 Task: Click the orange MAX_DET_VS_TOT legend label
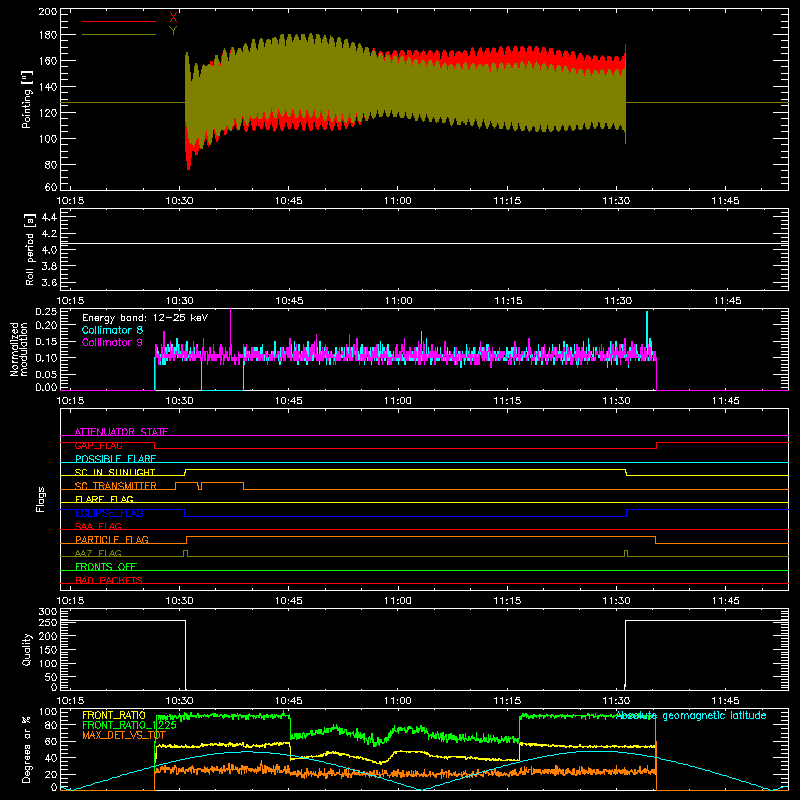pyautogui.click(x=124, y=735)
